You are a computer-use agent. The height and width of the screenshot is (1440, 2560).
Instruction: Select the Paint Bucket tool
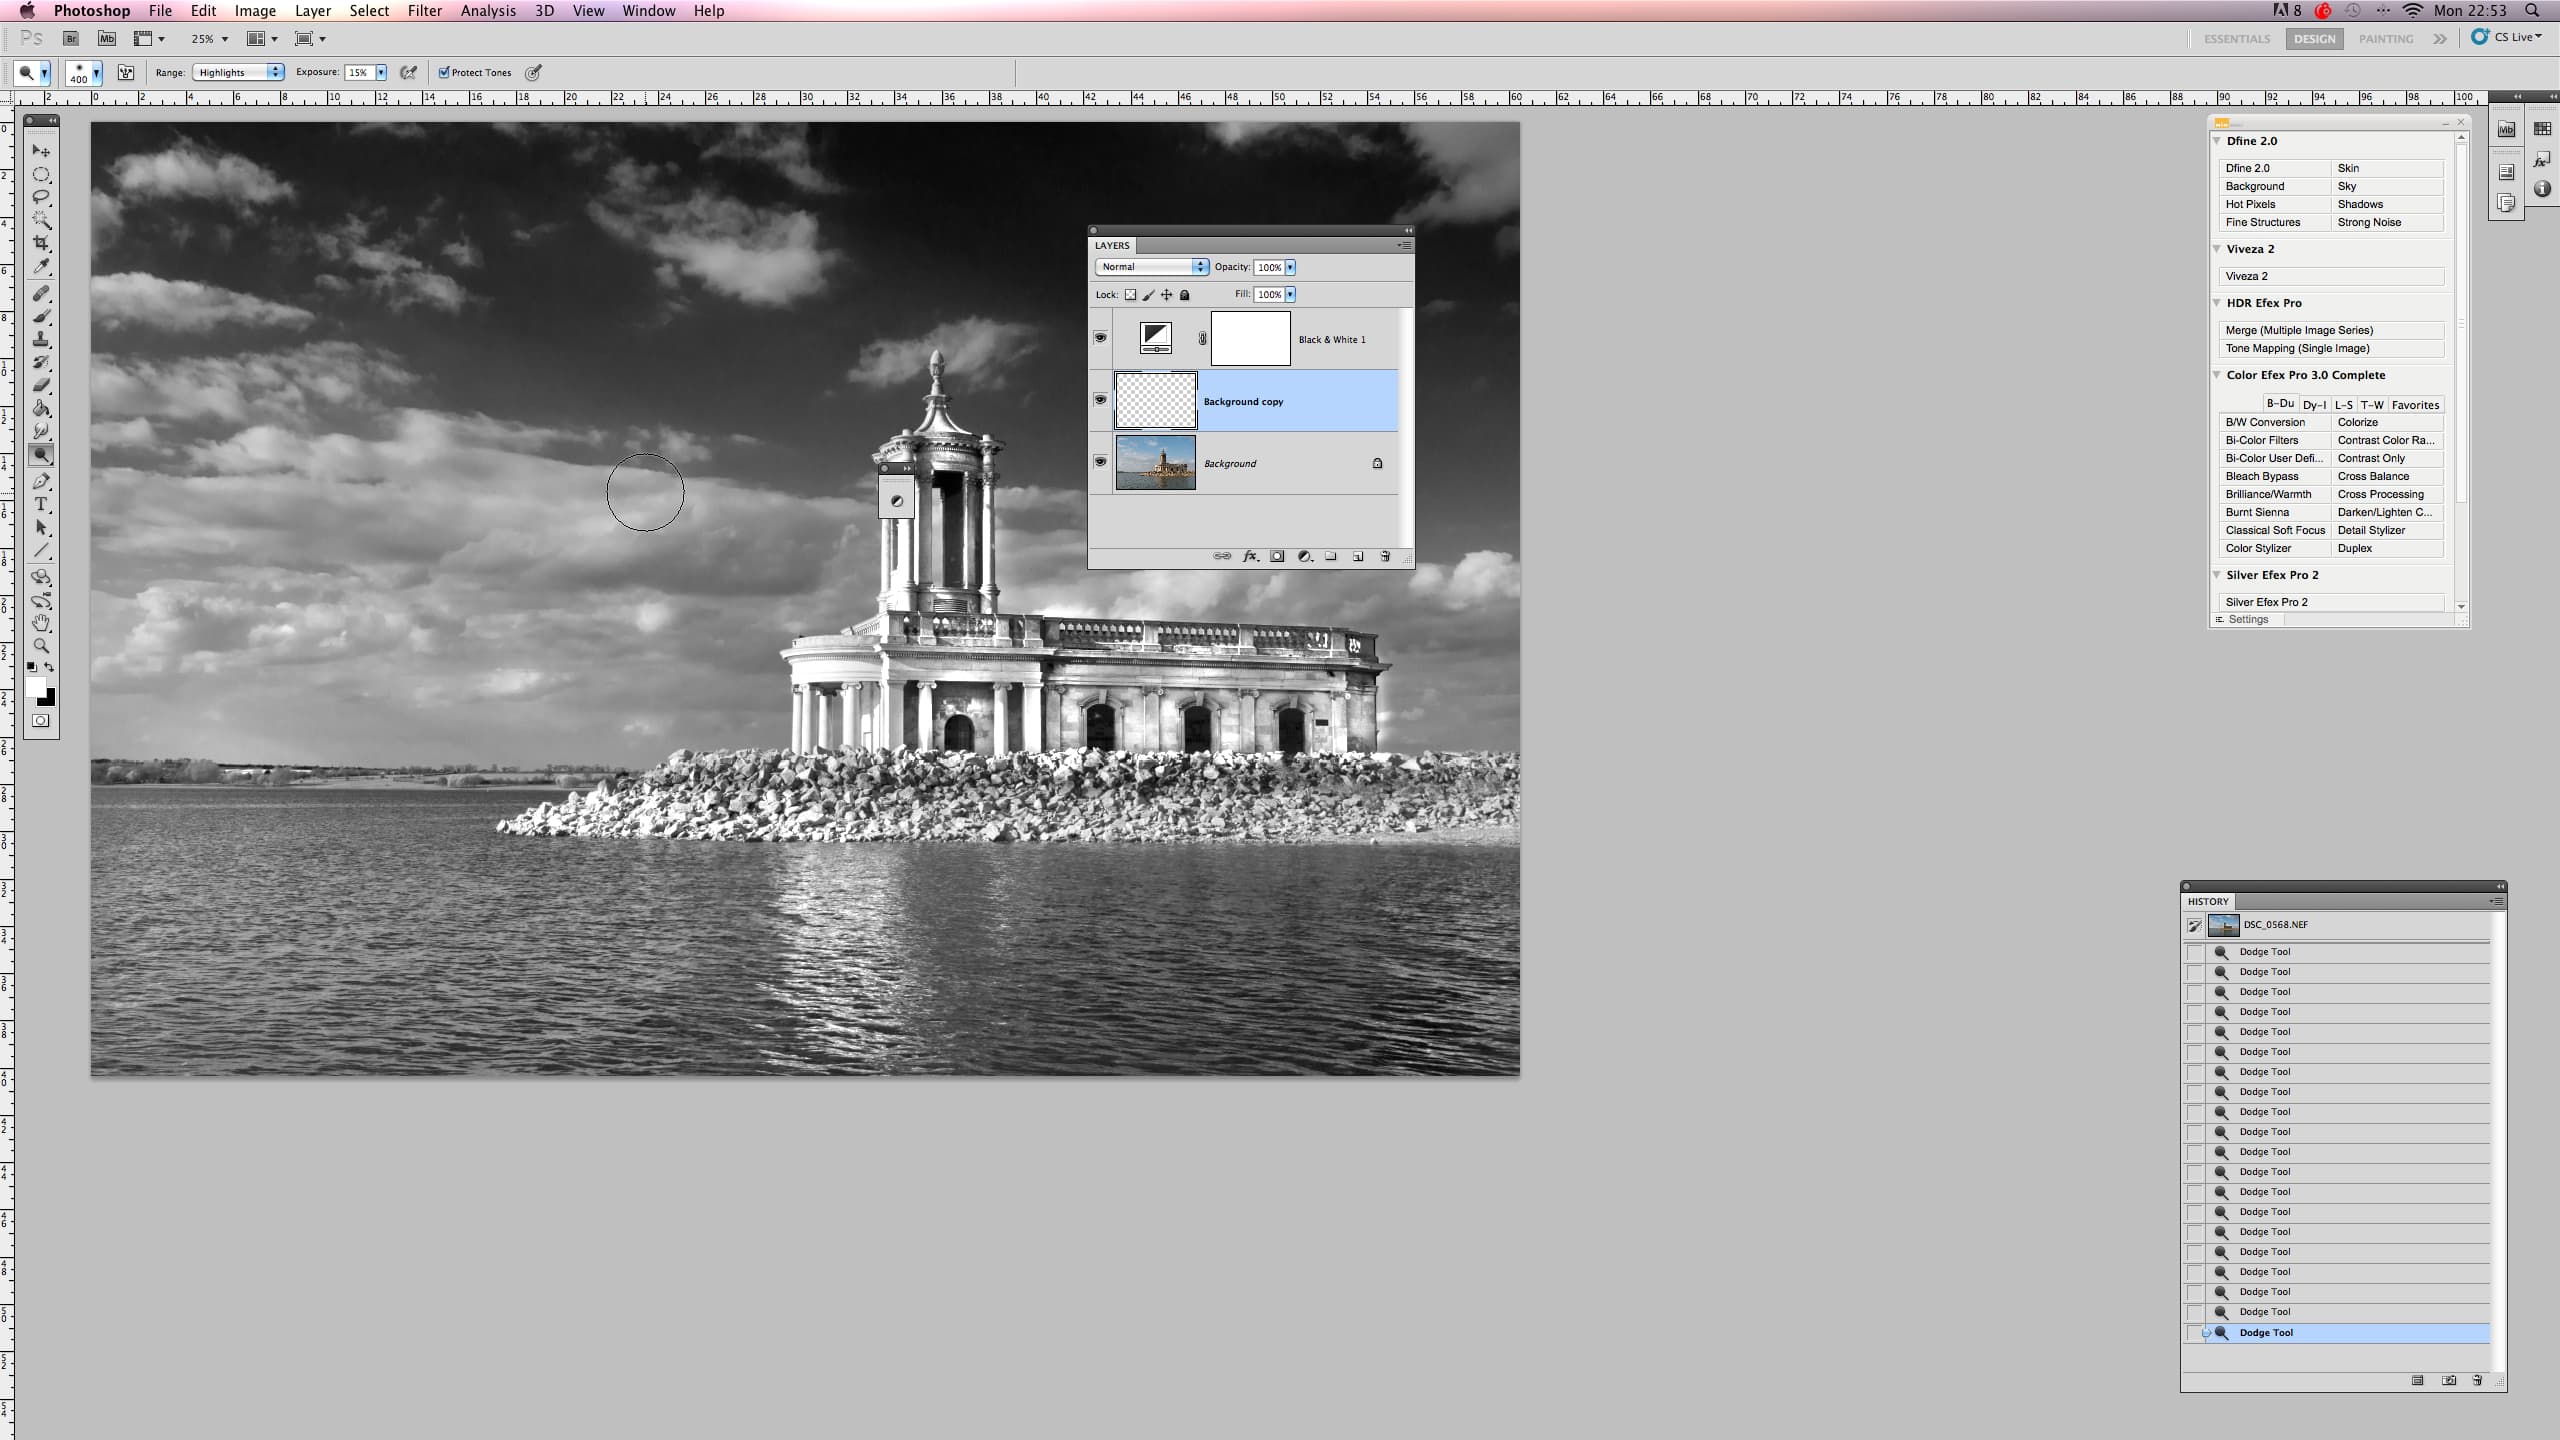click(41, 408)
